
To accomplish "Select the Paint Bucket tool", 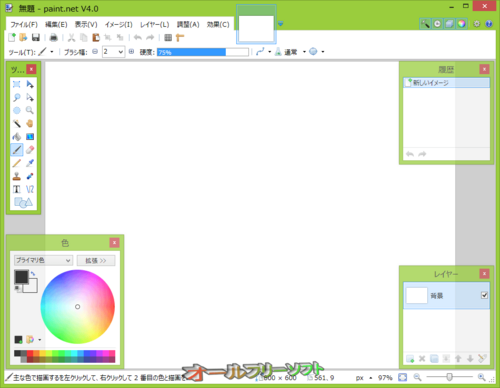I will click(x=17, y=137).
